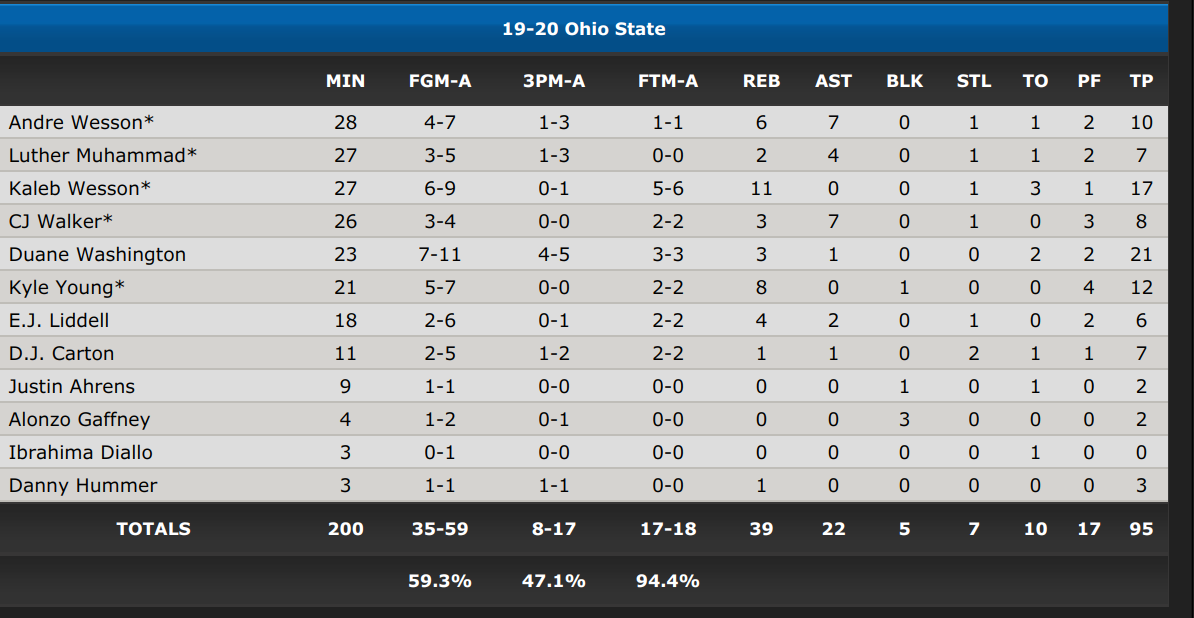Select the REB column header

(761, 81)
